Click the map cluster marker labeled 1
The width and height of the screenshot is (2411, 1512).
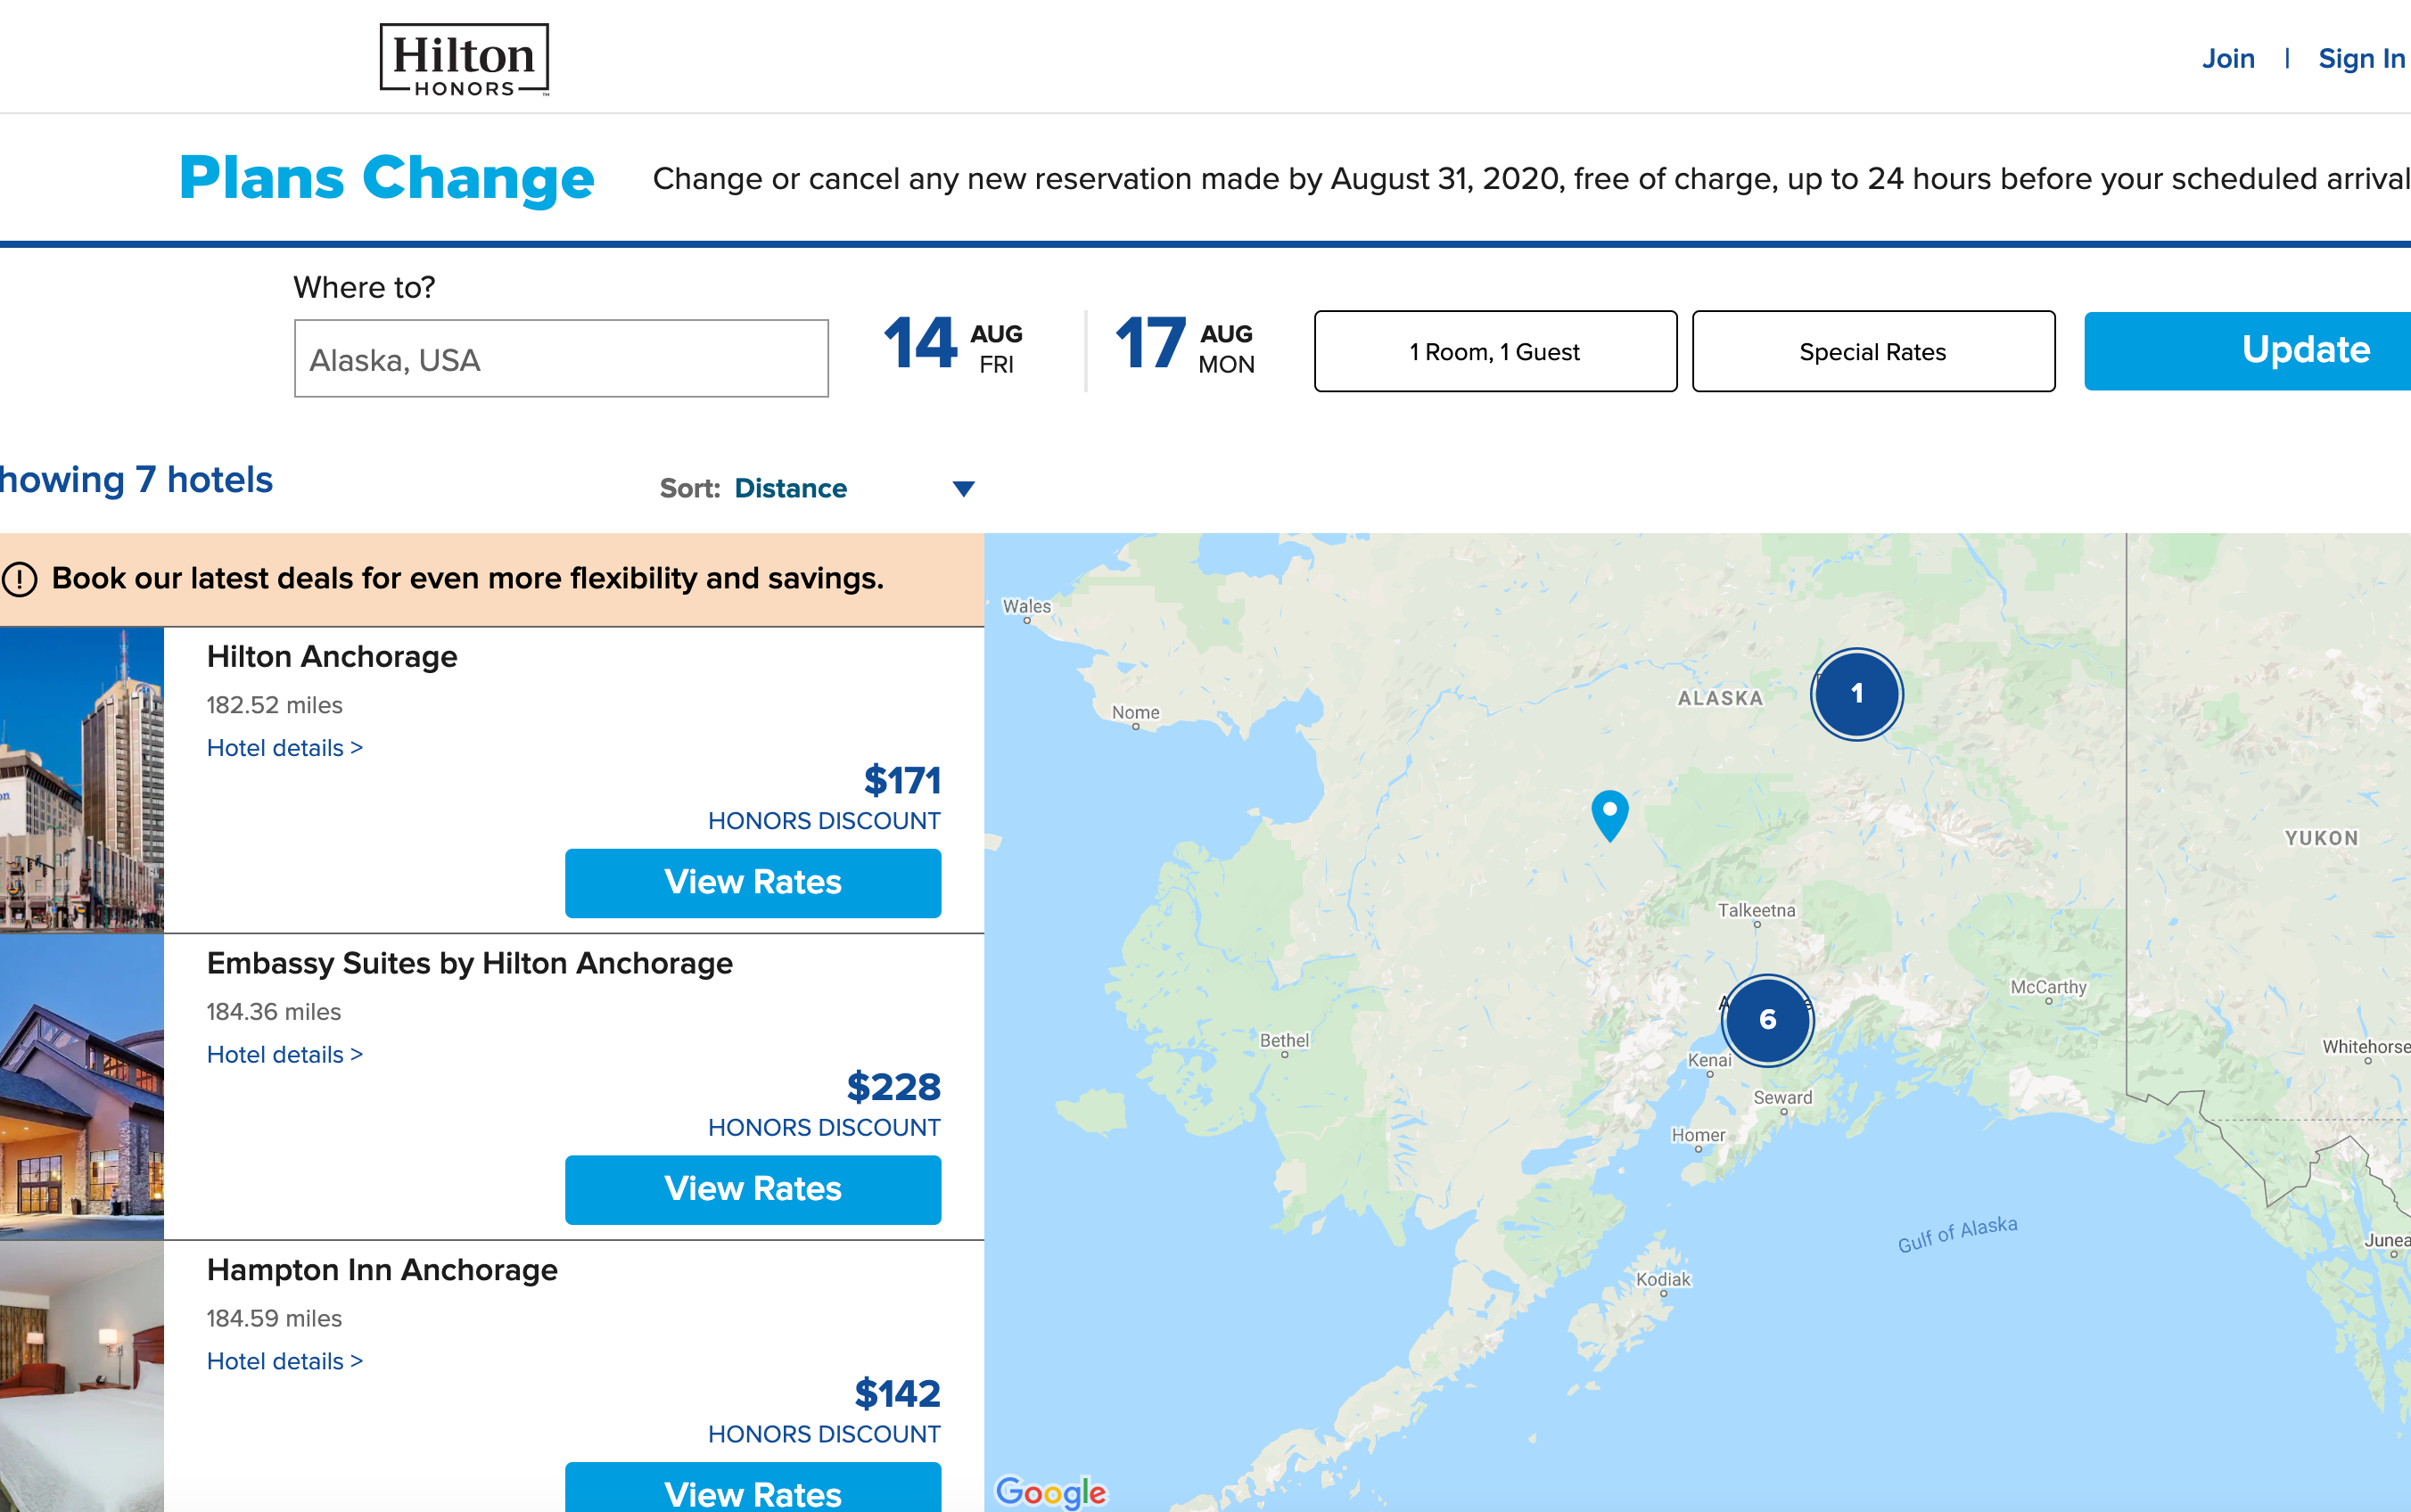click(x=1856, y=694)
